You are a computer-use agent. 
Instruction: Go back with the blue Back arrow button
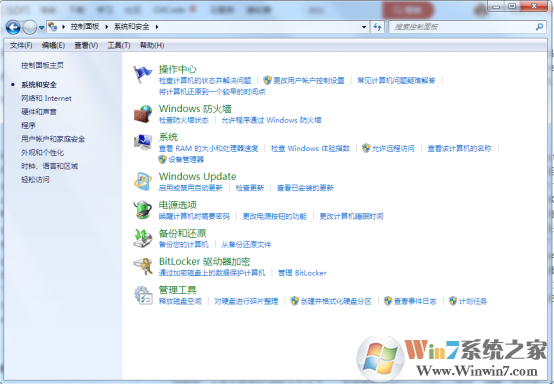pos(13,27)
